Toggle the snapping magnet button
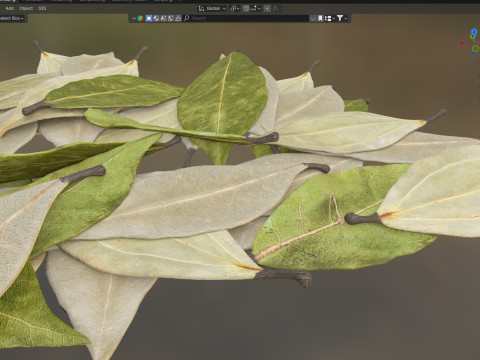 point(246,8)
